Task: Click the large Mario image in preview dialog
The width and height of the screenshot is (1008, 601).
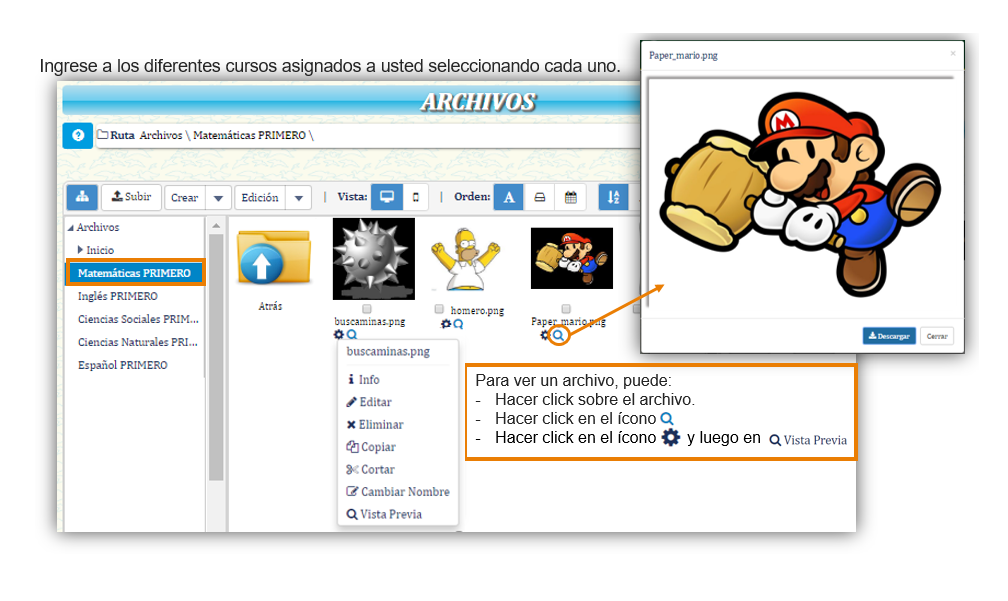Action: coord(801,195)
